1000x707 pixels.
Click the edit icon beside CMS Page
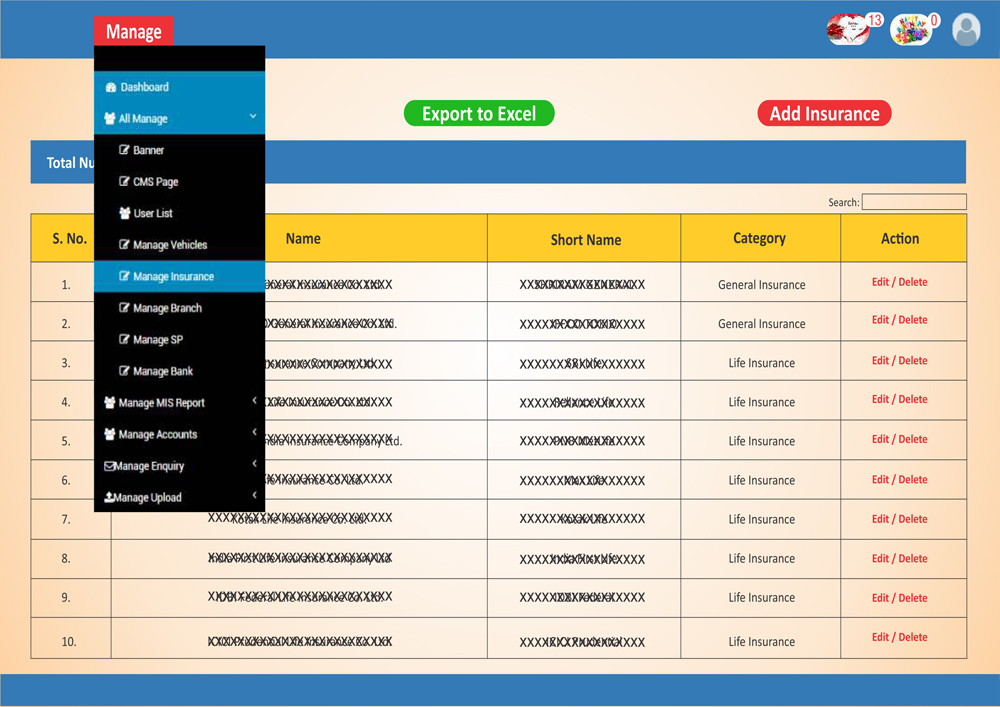click(124, 182)
